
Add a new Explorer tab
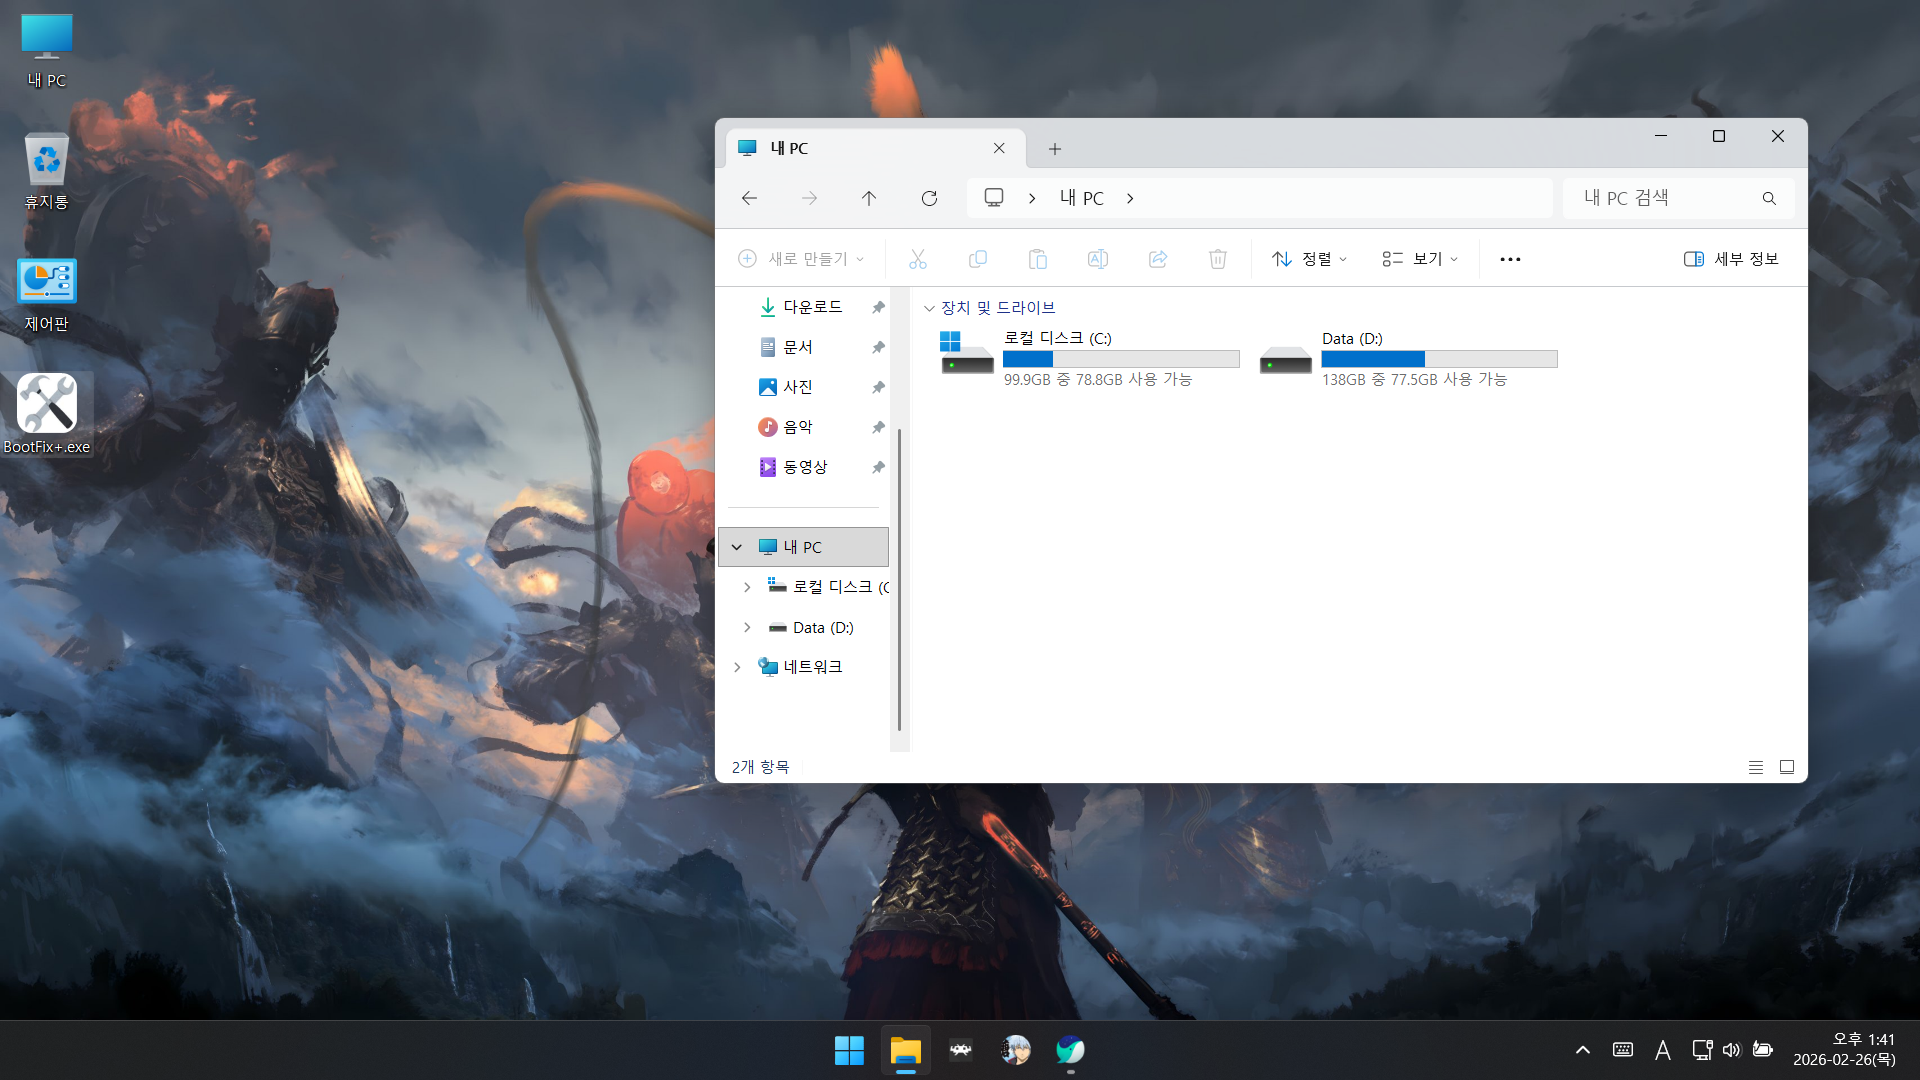coord(1054,149)
